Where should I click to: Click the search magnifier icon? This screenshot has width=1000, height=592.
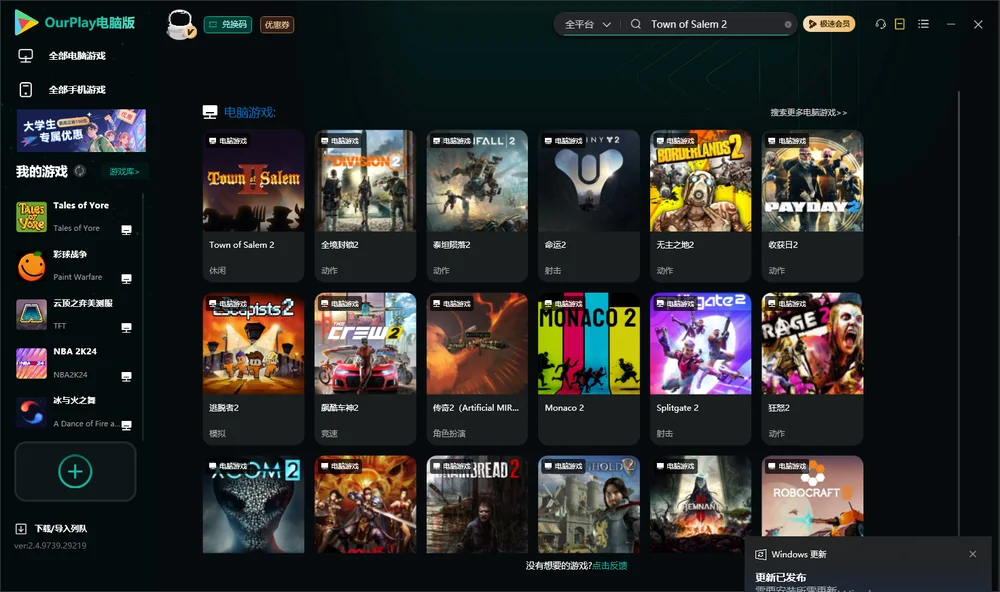(x=636, y=24)
